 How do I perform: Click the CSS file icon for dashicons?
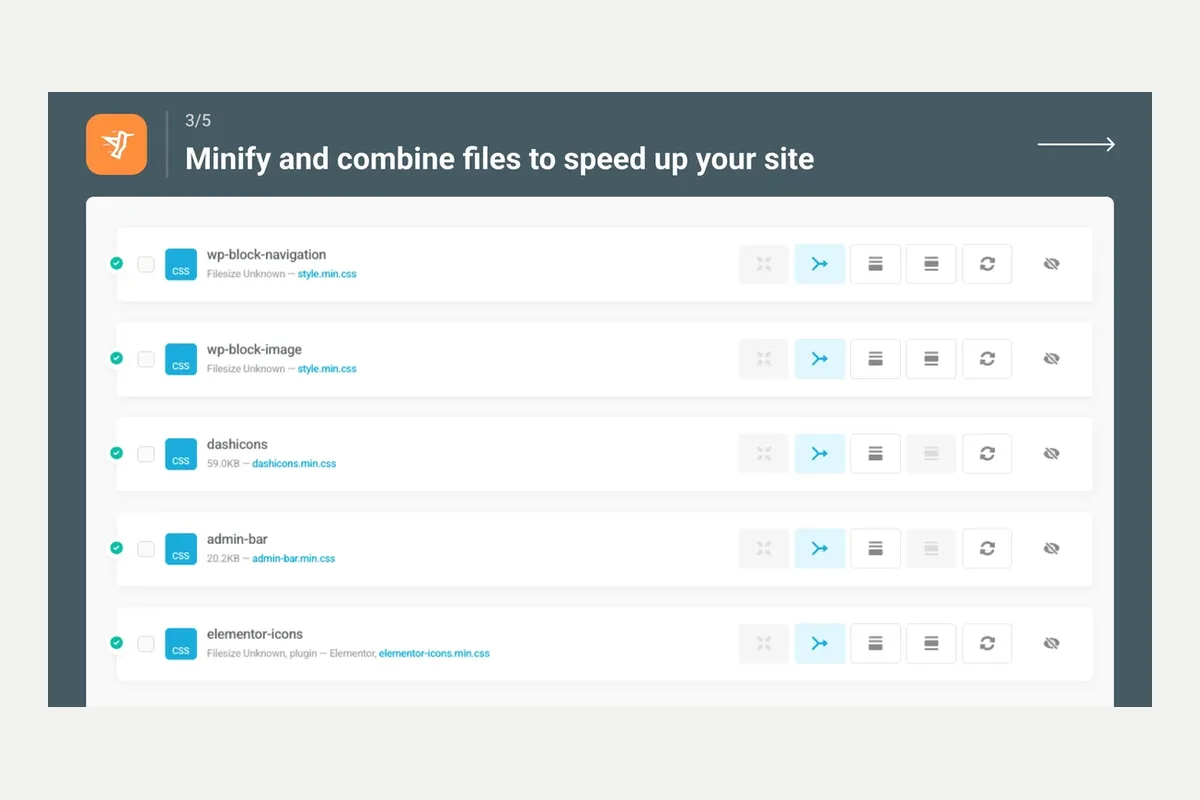click(x=181, y=454)
